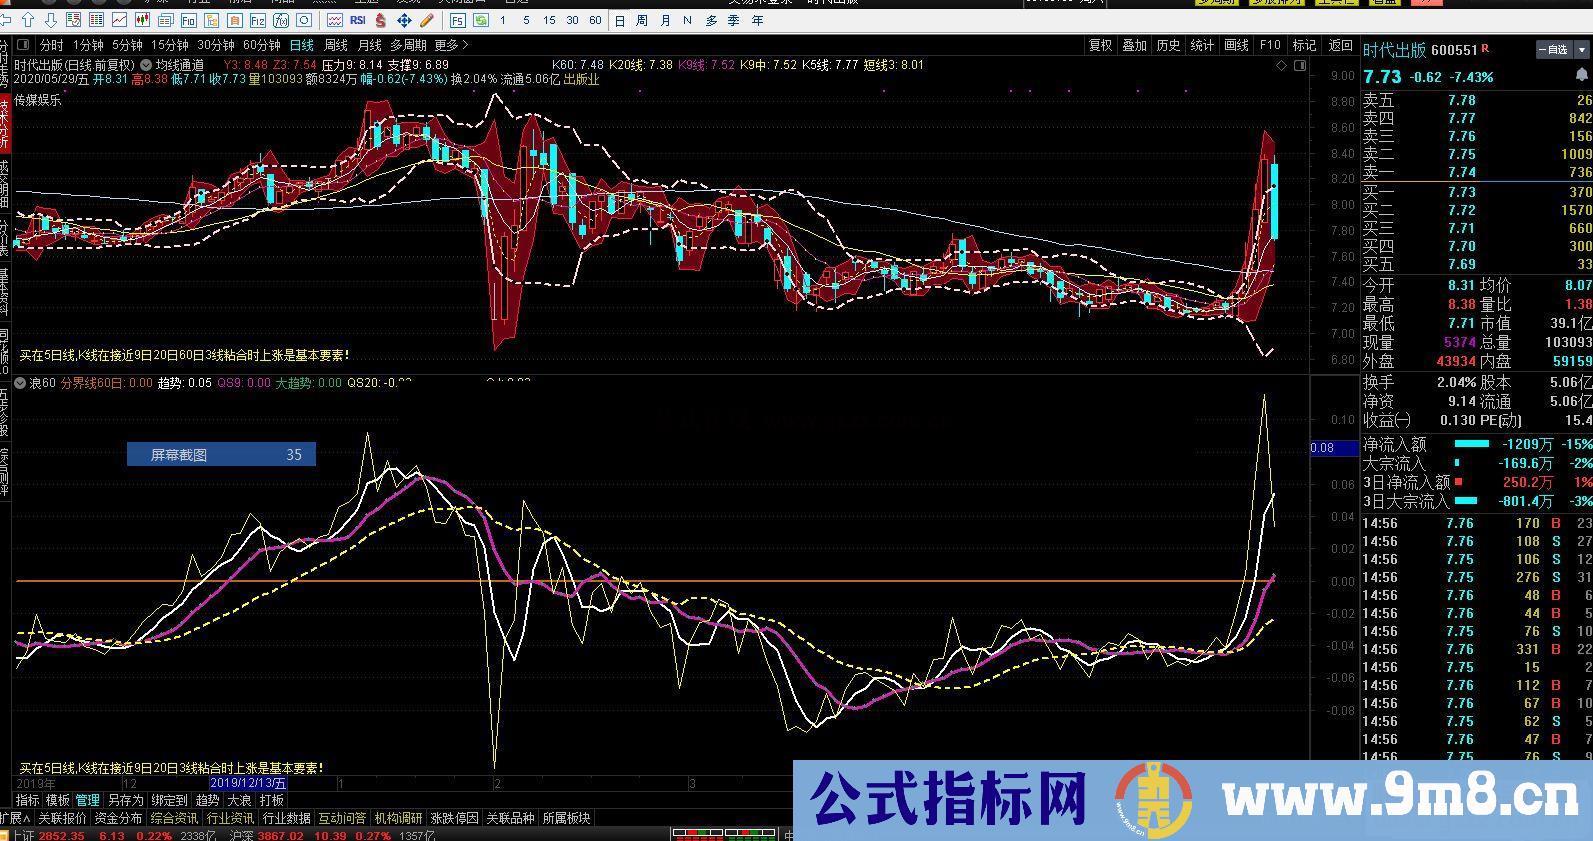
Task: Expand the 扩展 panel at bottom
Action: click(15, 818)
